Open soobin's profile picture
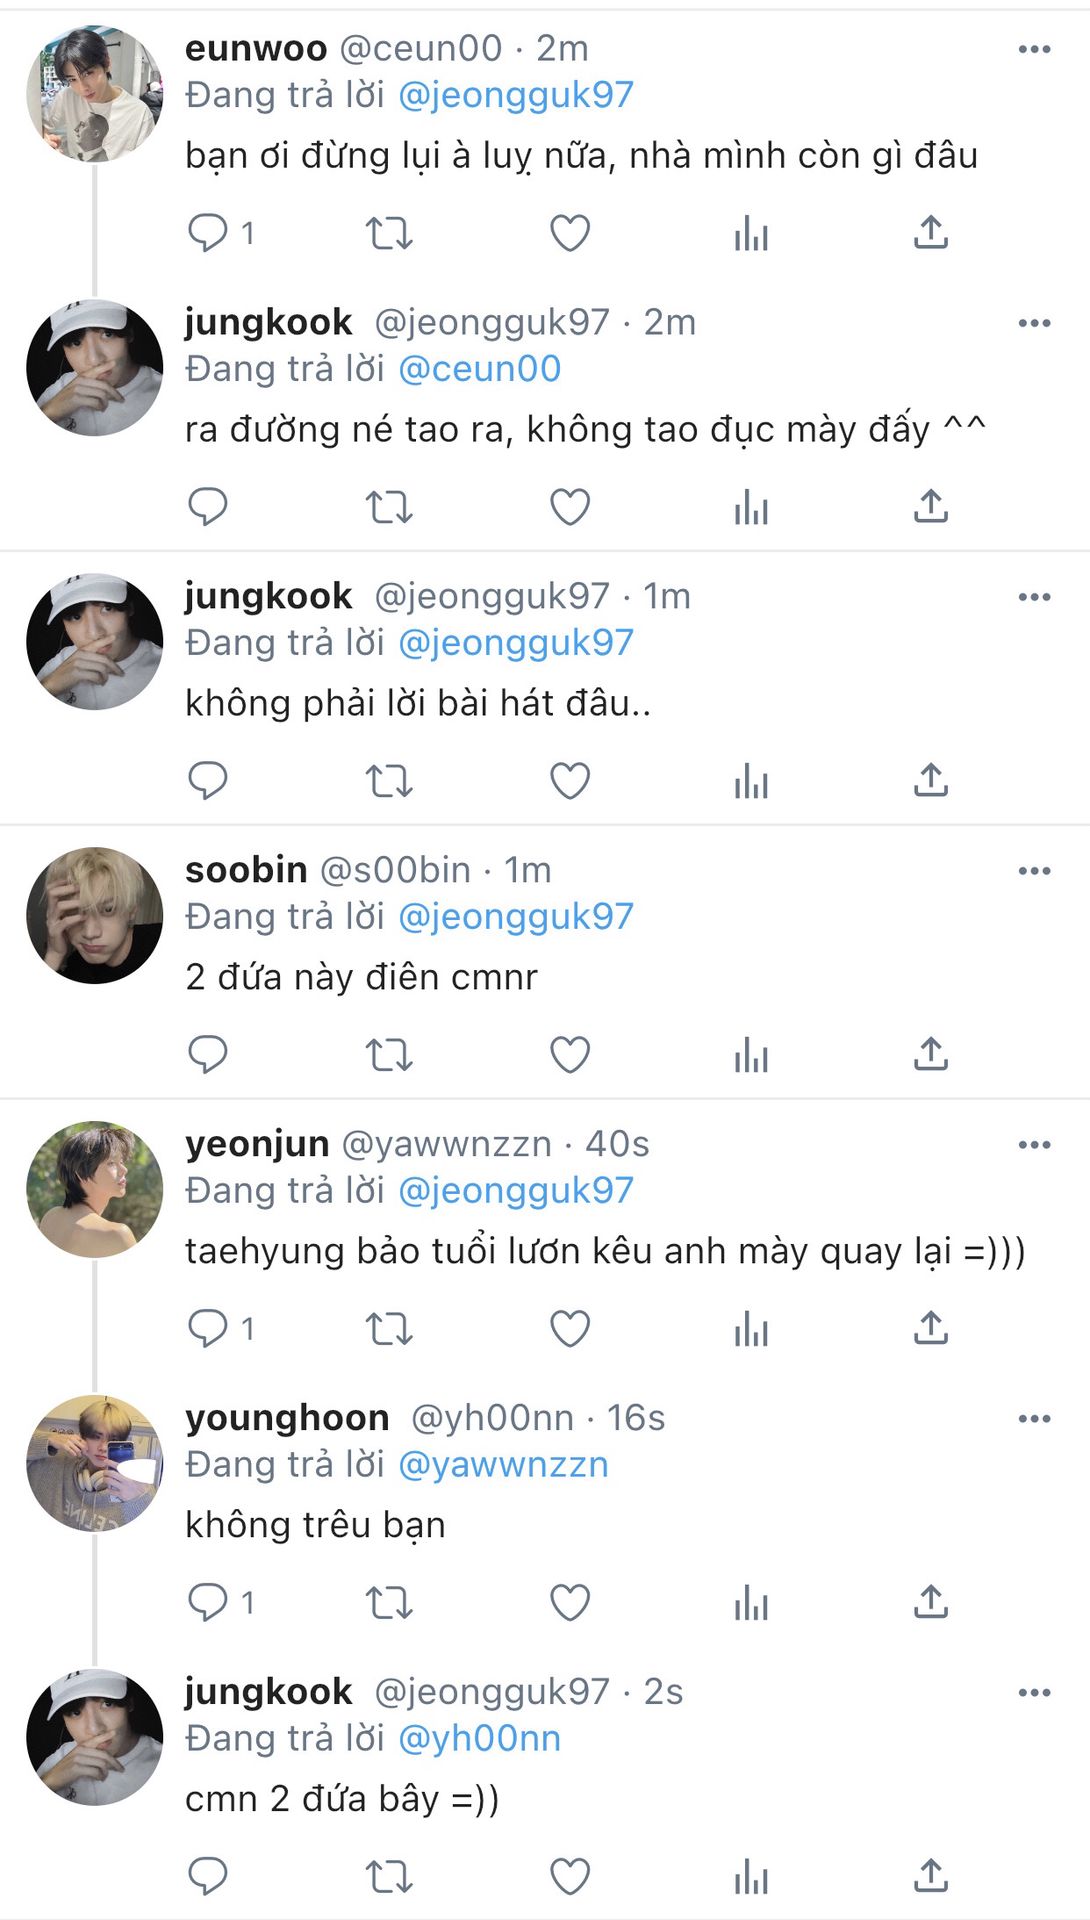The image size is (1090, 1920). (x=94, y=915)
